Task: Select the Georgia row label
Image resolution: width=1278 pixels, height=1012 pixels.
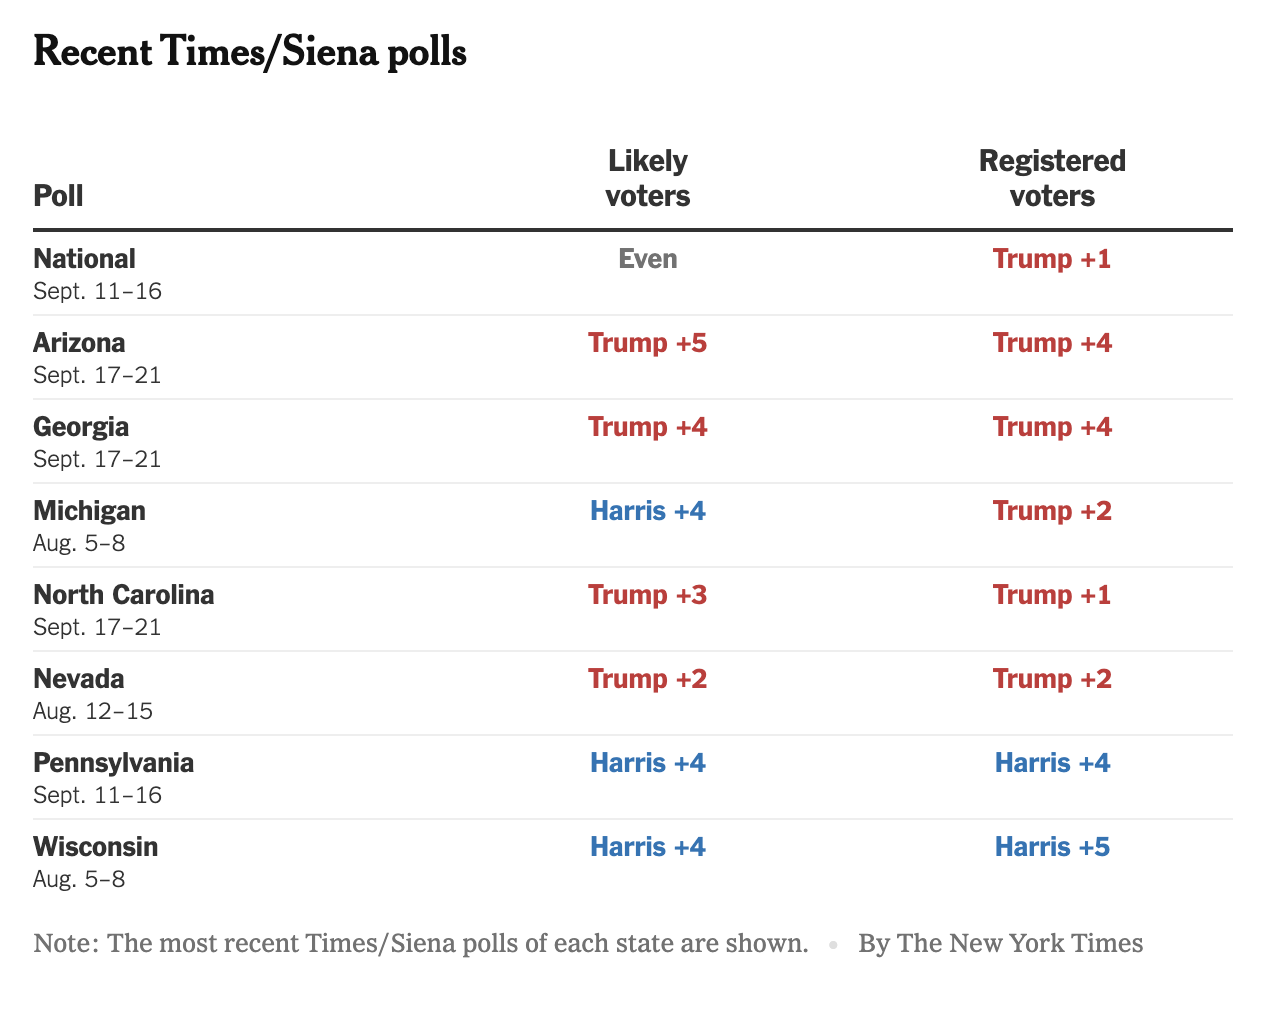Action: click(81, 427)
